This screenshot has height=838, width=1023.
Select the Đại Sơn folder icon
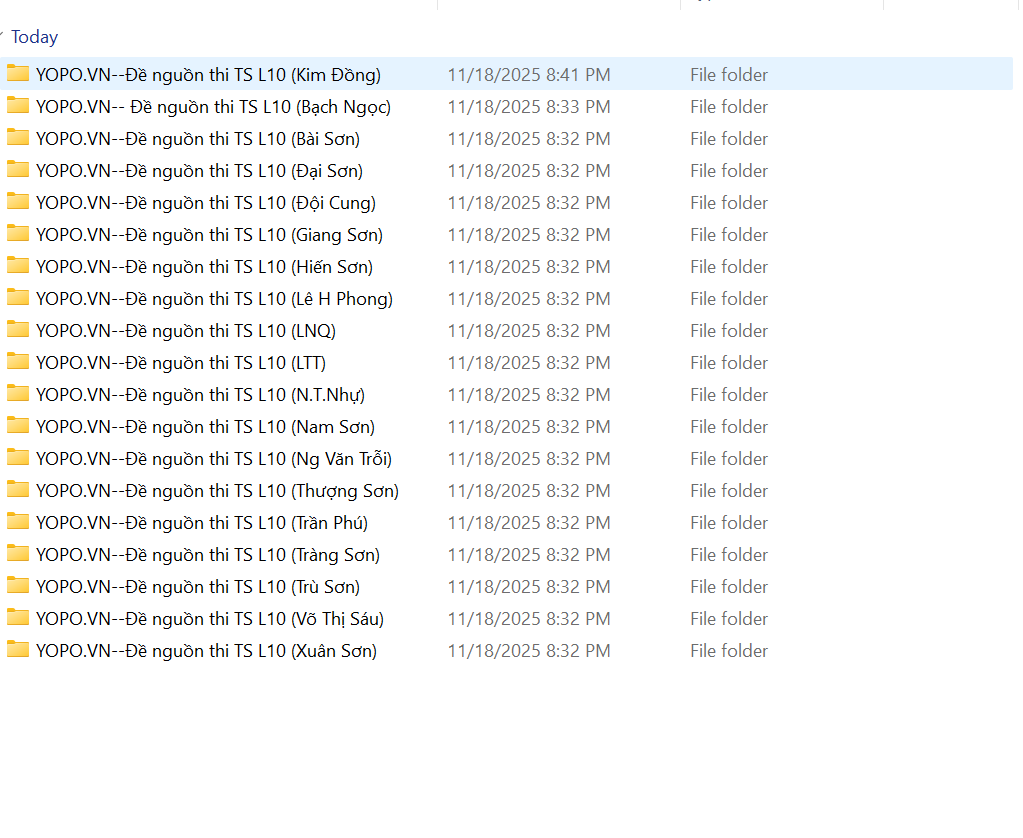click(x=18, y=170)
